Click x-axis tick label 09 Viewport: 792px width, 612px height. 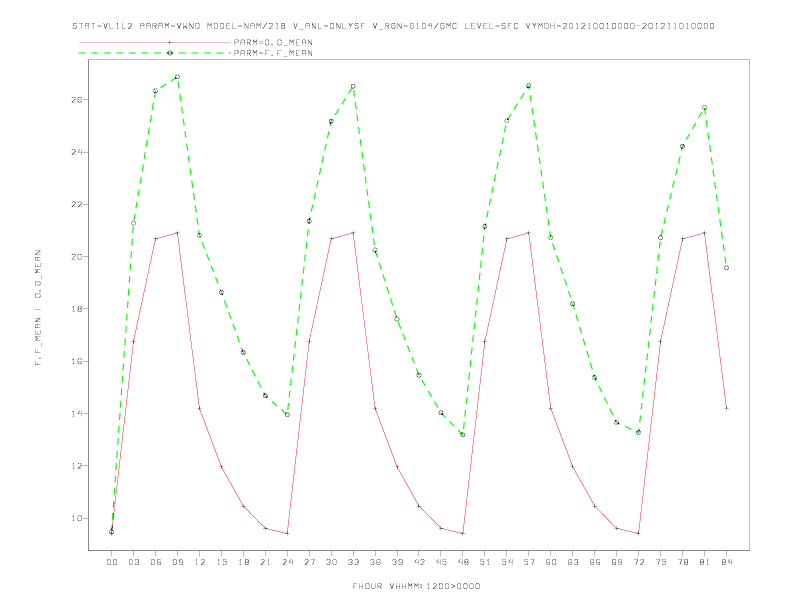[x=177, y=562]
